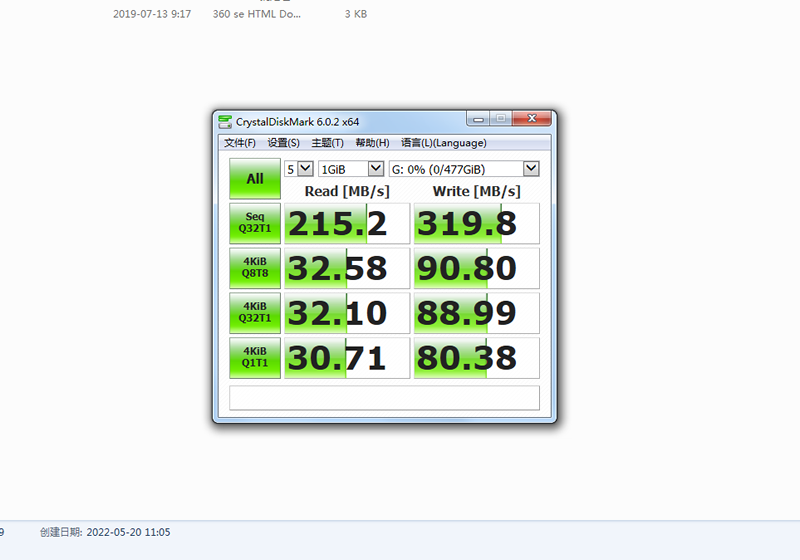Click the 4KiB Q8T8 write result 90.80
Screen dimensions: 800x560
click(x=477, y=268)
